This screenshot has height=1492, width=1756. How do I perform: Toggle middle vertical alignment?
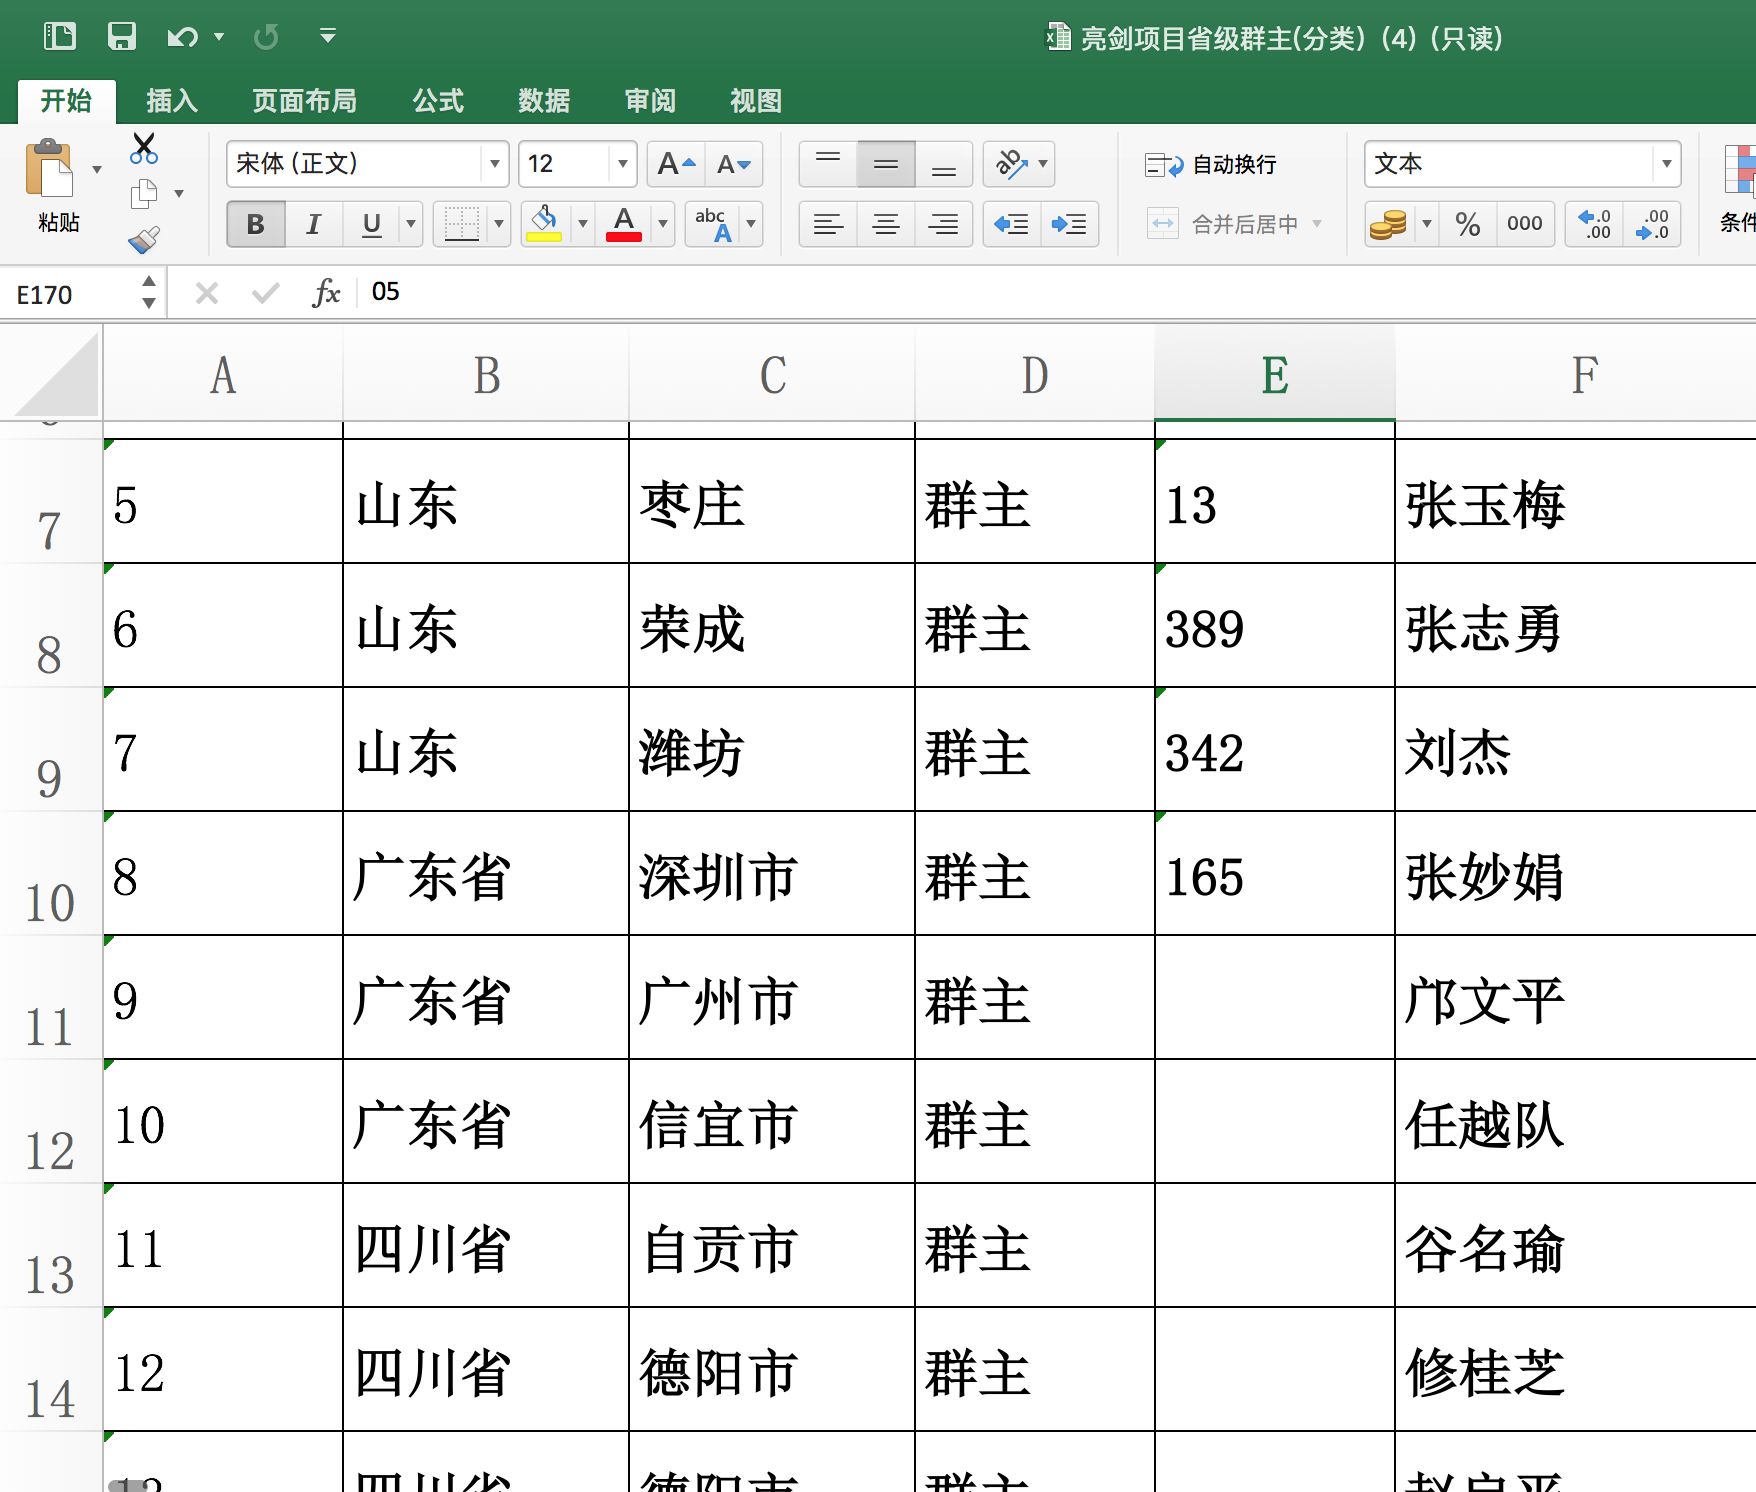click(886, 164)
